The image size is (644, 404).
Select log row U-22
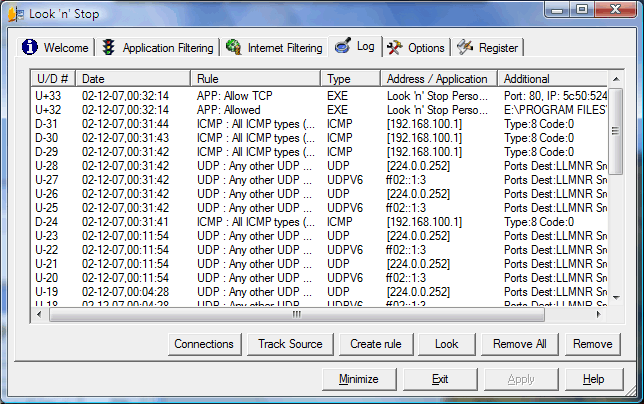point(320,250)
